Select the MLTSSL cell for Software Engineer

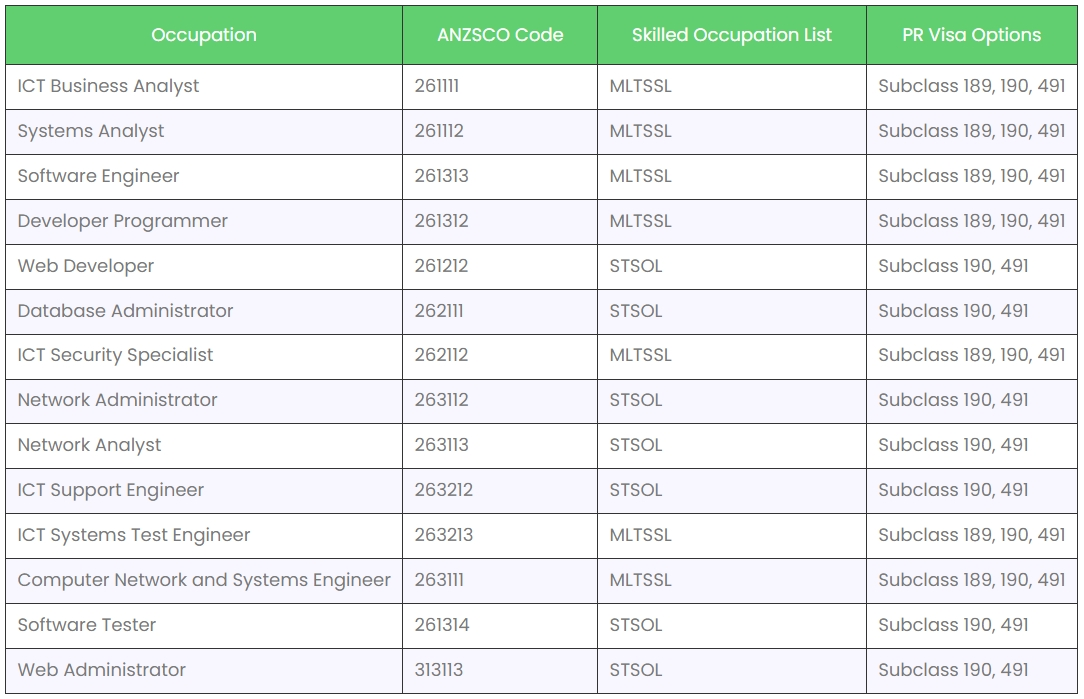click(640, 176)
